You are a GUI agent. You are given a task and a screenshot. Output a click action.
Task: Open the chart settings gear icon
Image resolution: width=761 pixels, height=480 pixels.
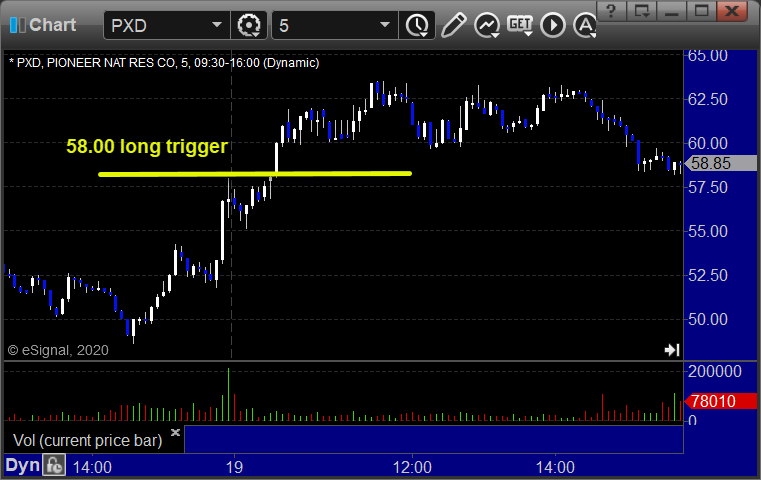point(248,25)
